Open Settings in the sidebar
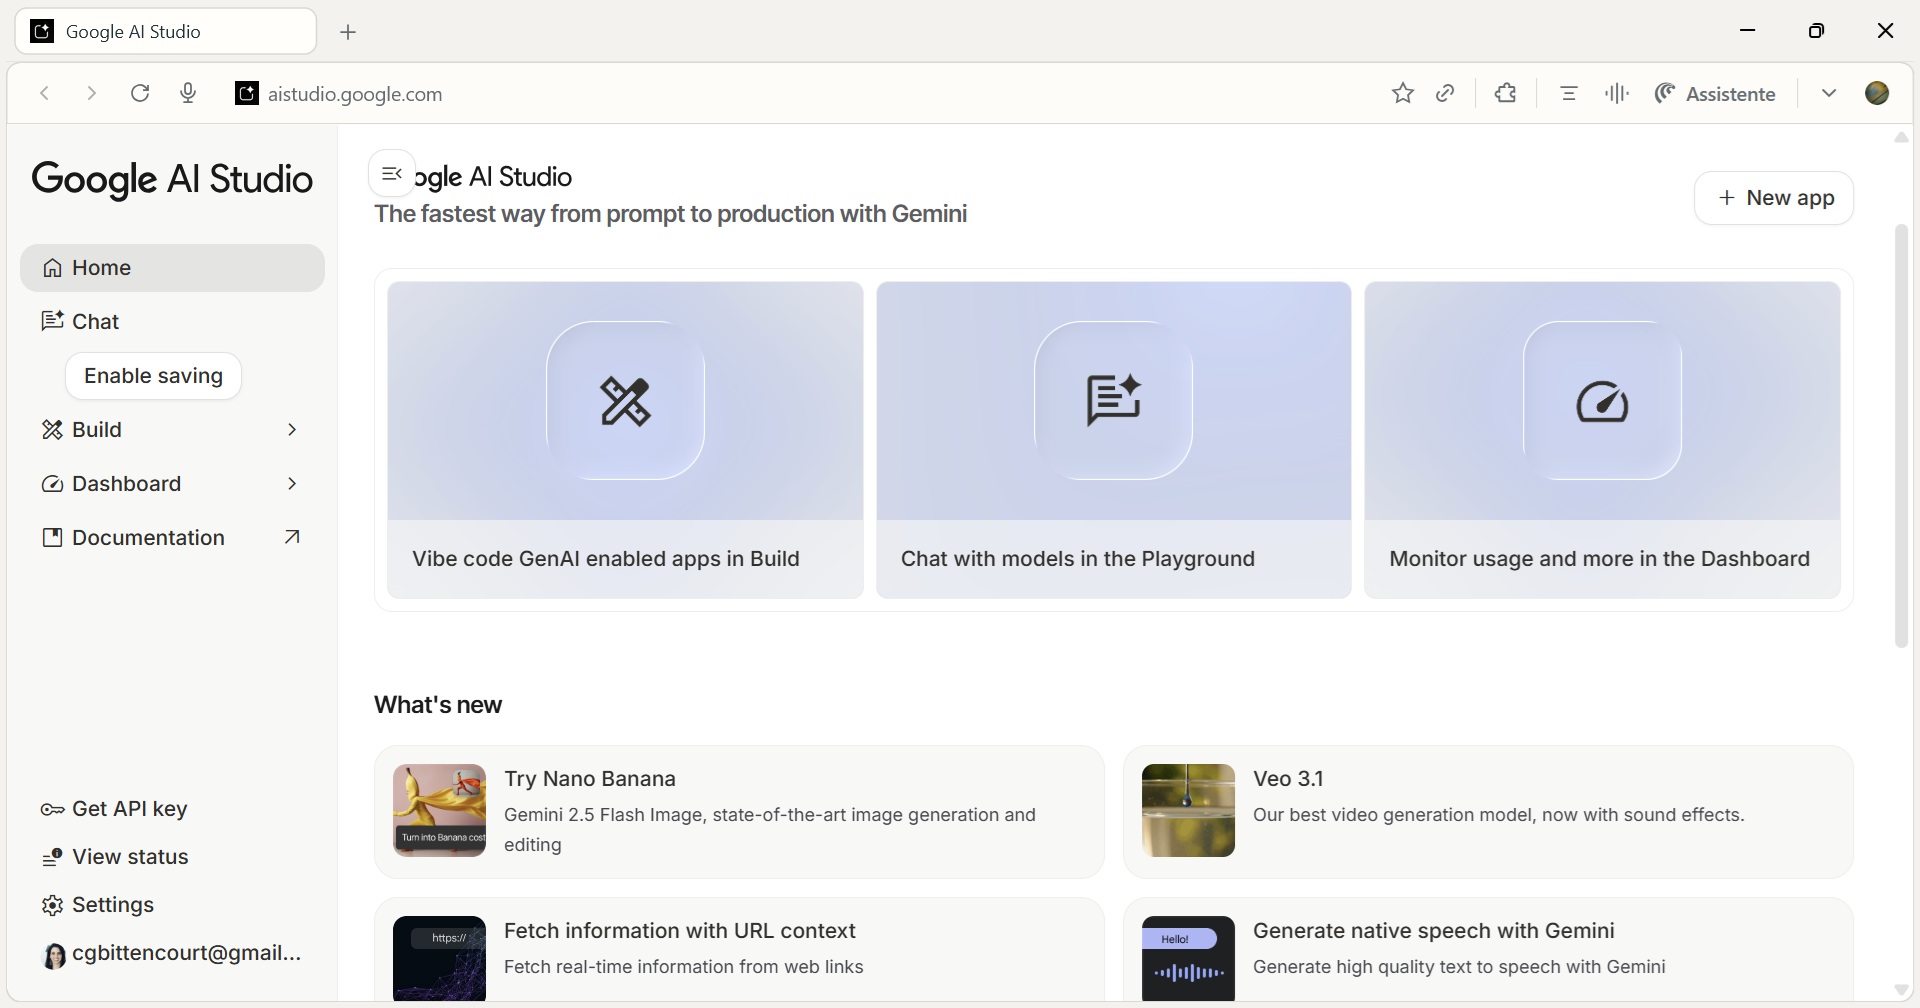This screenshot has width=1920, height=1008. point(112,905)
